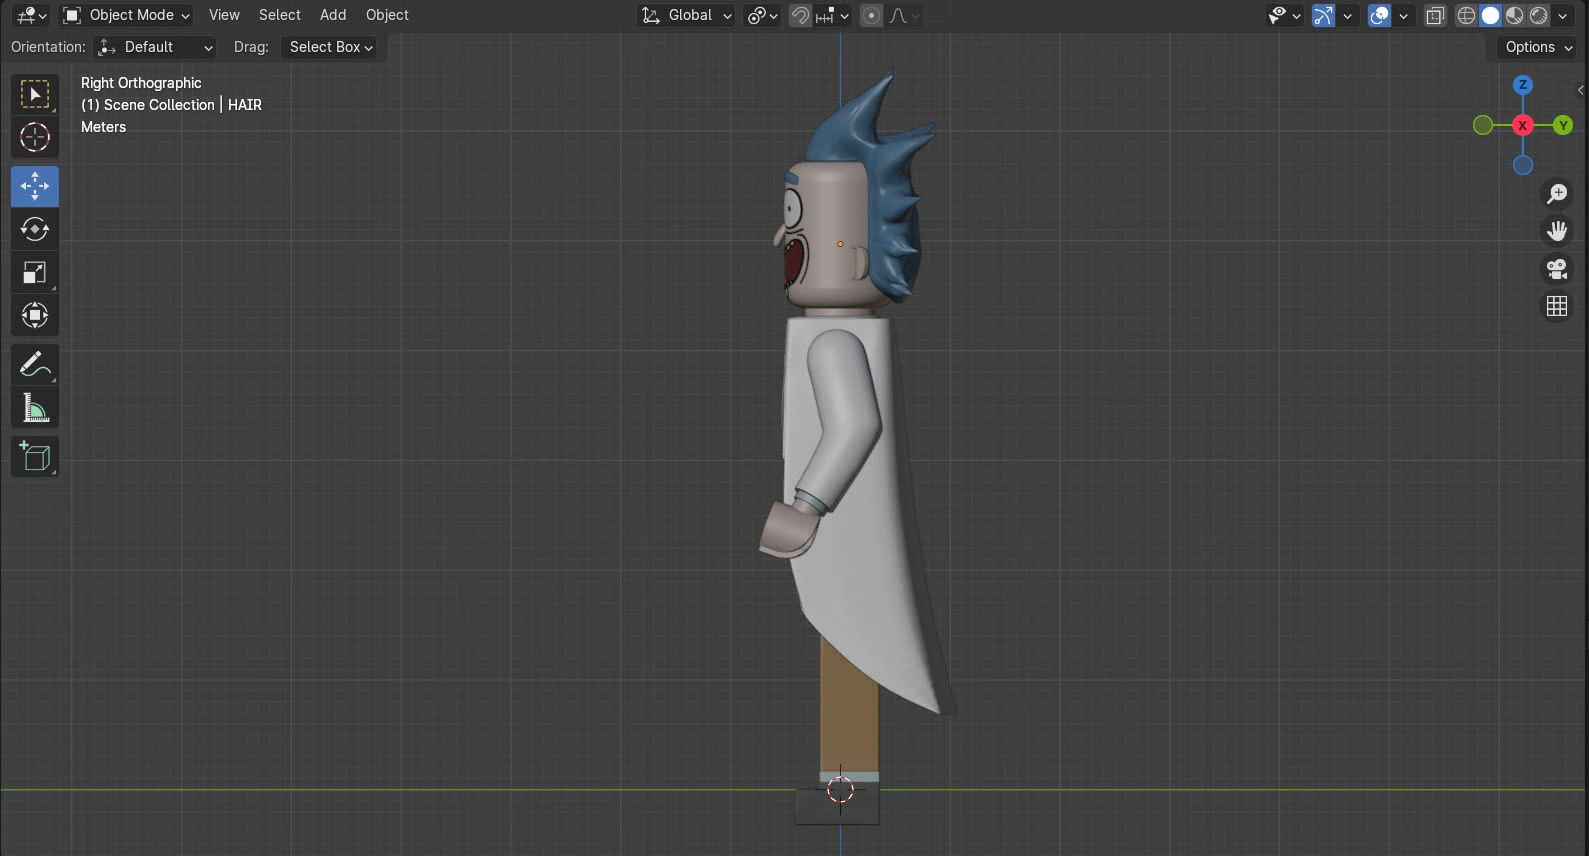1589x856 pixels.
Task: Open the Drag Select Box dropdown
Action: tap(330, 47)
